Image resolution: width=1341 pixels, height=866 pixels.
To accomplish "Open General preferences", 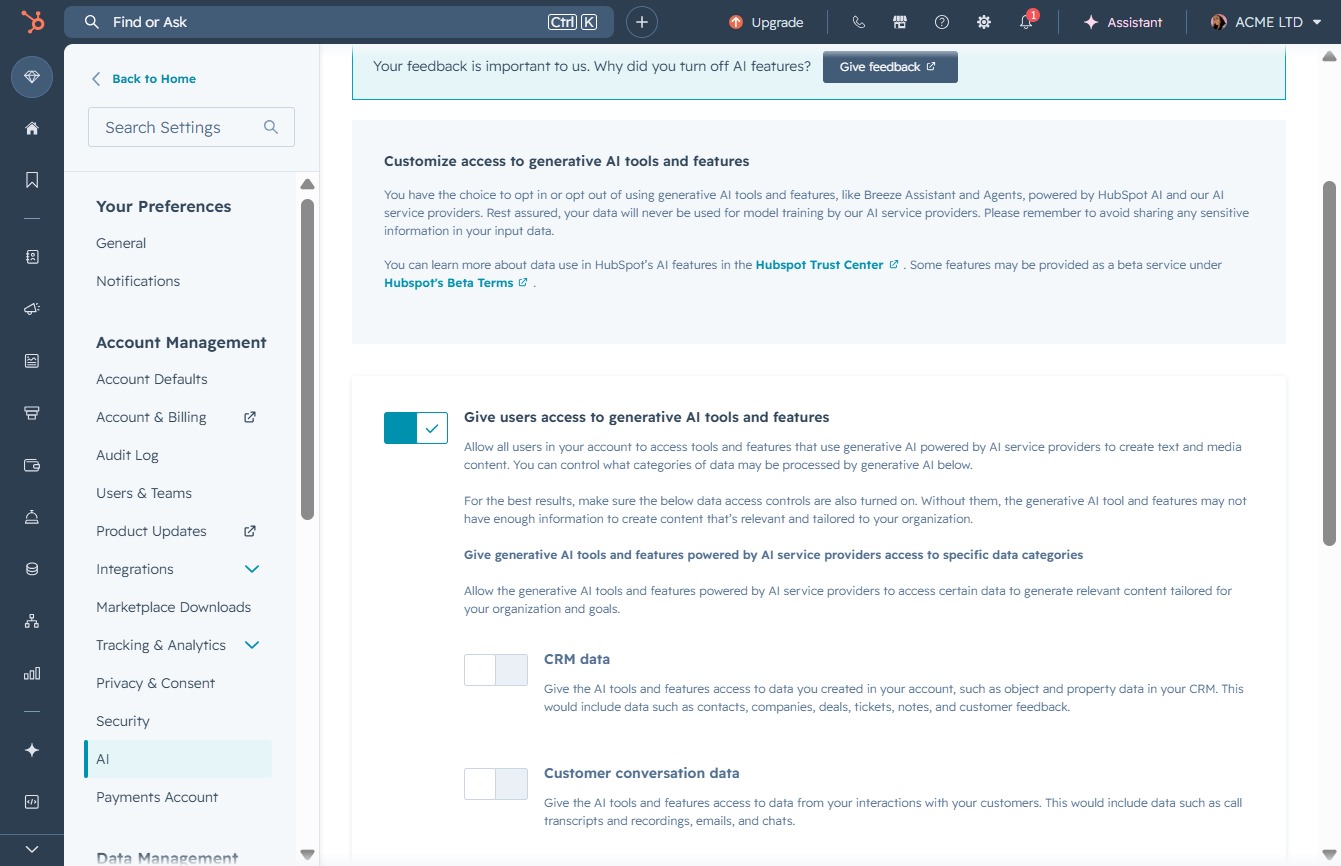I will (121, 243).
